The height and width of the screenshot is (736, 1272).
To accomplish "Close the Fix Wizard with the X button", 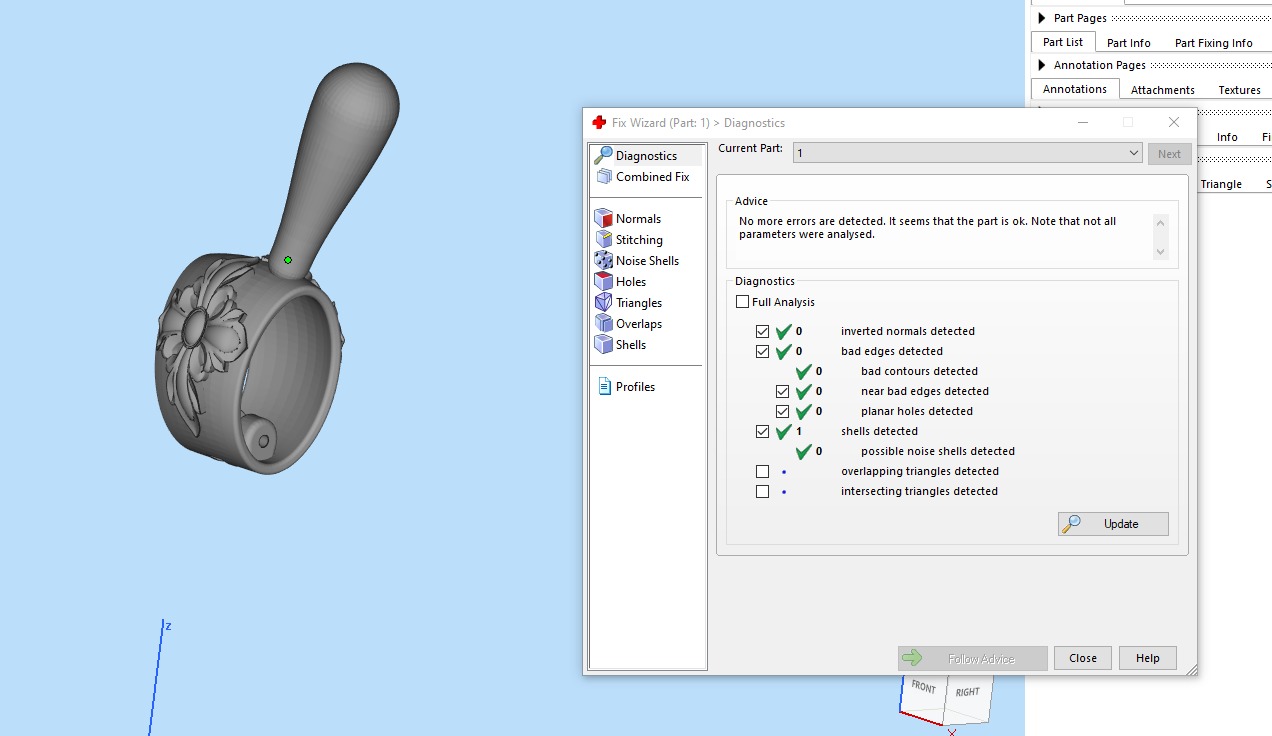I will pyautogui.click(x=1174, y=122).
